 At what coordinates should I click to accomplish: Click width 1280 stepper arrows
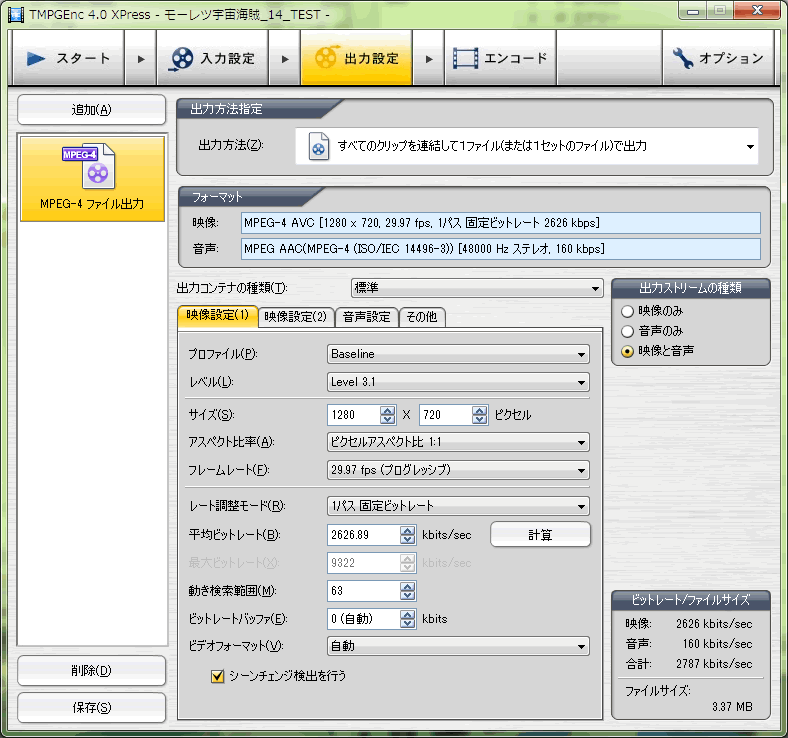click(387, 415)
